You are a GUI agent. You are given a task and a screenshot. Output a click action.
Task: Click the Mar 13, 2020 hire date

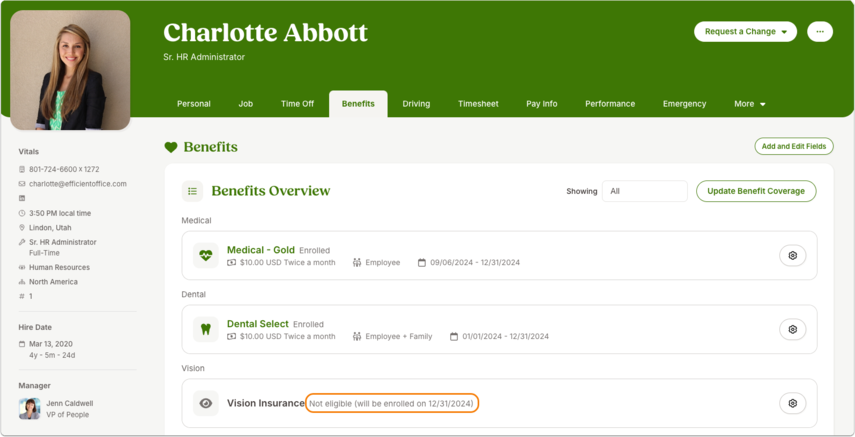click(51, 344)
